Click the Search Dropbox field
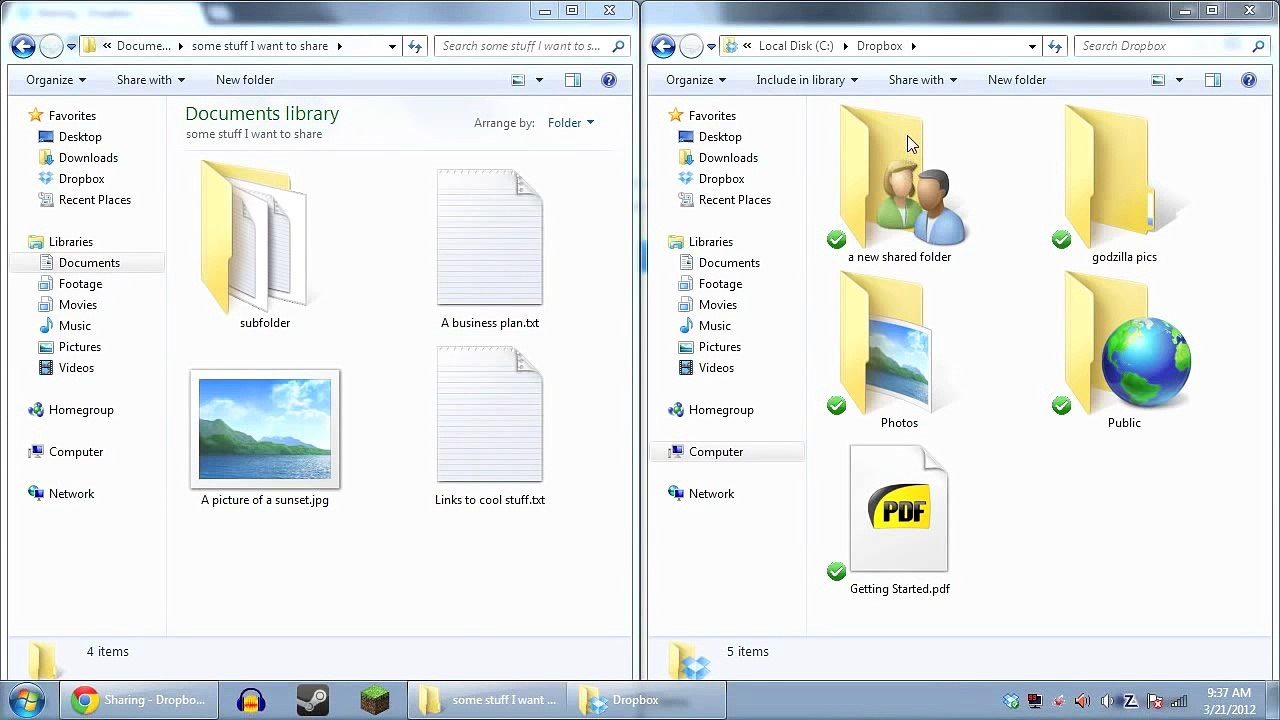 point(1174,46)
